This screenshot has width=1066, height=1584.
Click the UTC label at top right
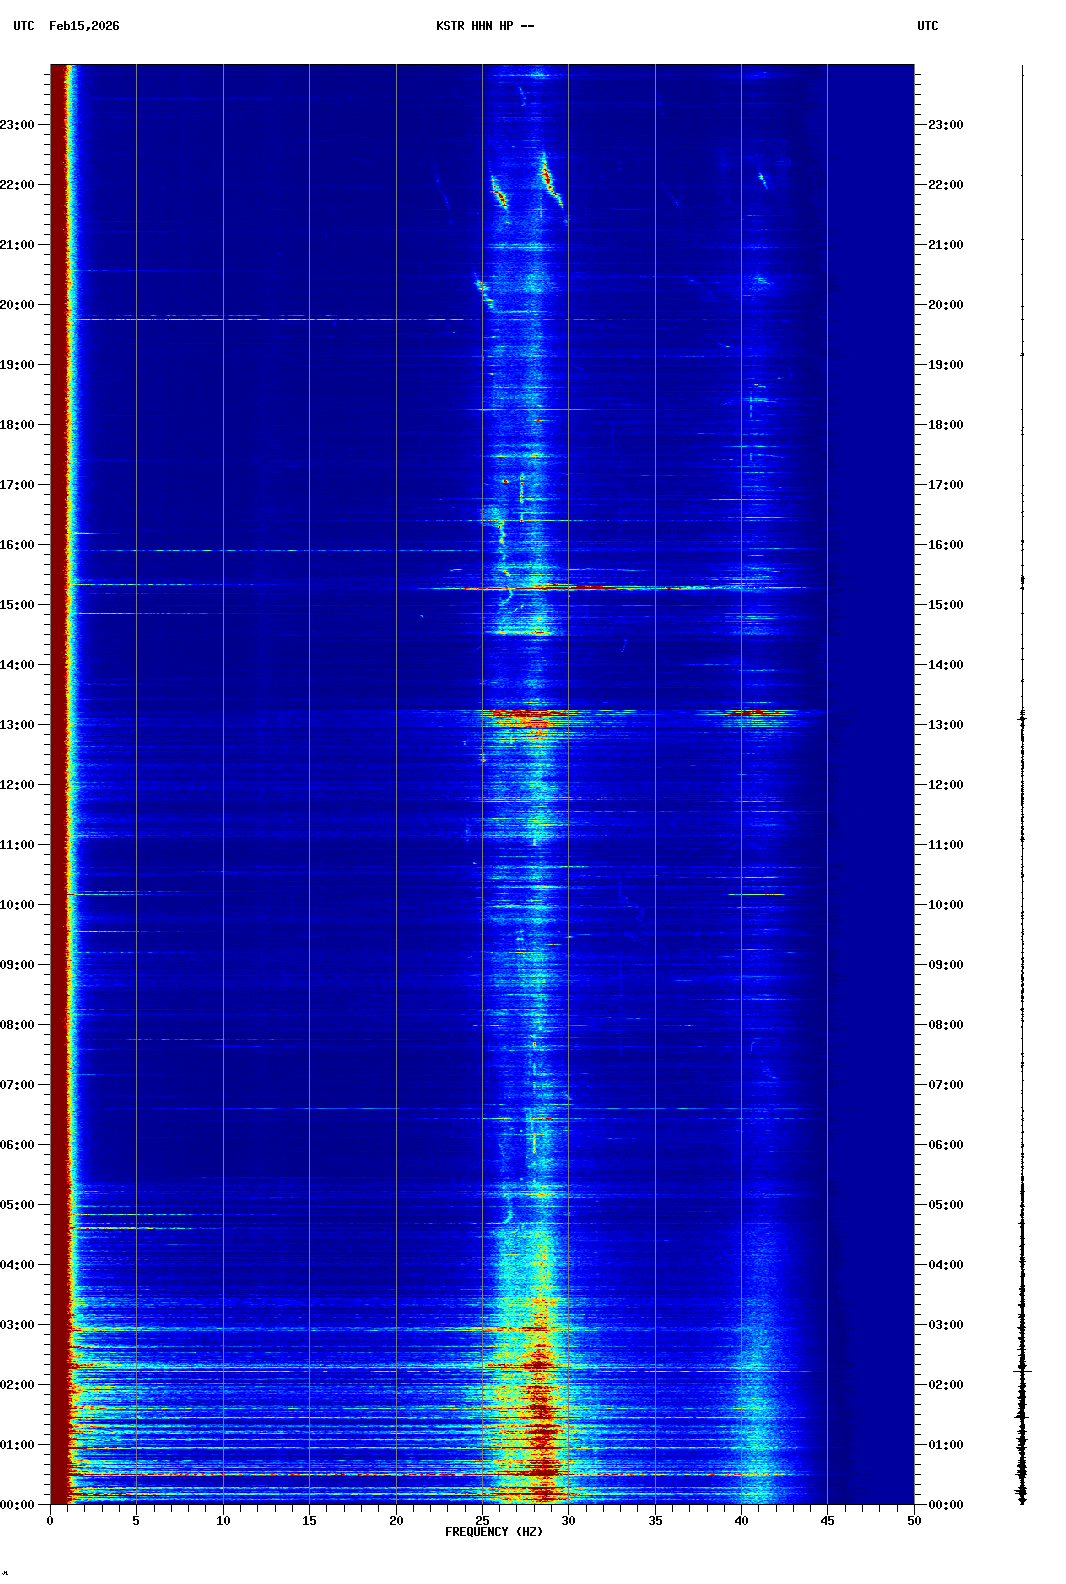[927, 26]
